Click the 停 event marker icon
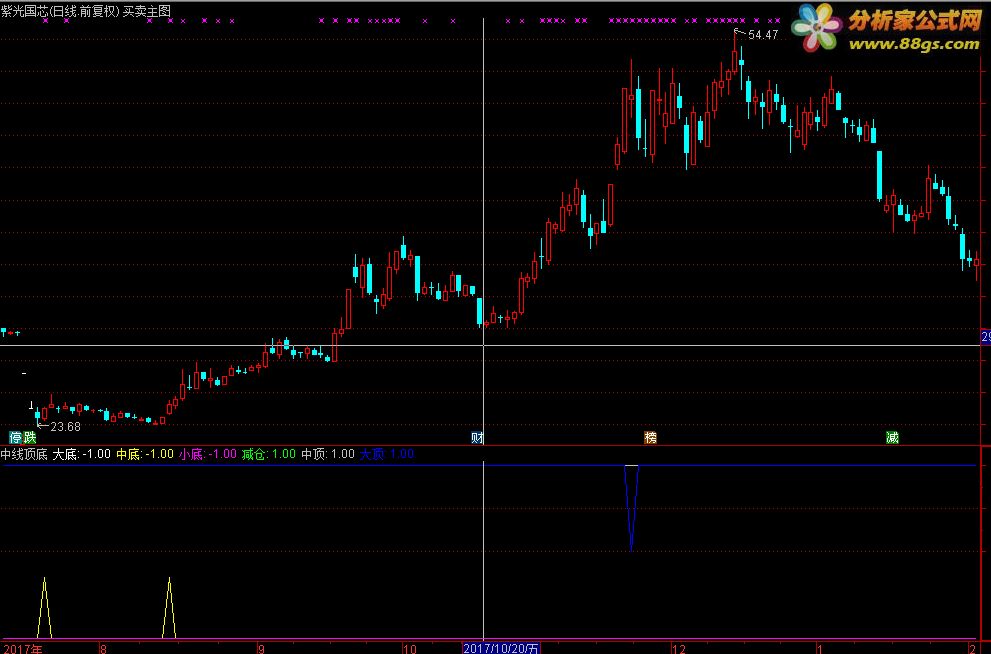The width and height of the screenshot is (991, 654). [15, 437]
